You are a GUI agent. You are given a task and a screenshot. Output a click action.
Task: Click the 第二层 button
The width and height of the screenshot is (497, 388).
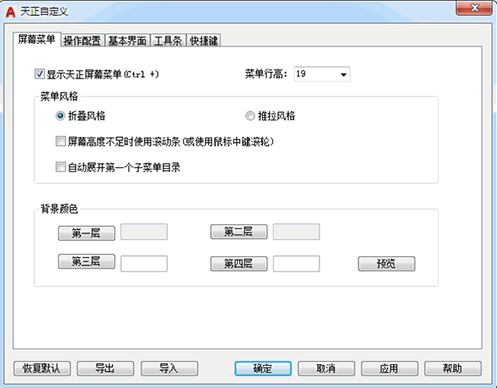pyautogui.click(x=239, y=232)
